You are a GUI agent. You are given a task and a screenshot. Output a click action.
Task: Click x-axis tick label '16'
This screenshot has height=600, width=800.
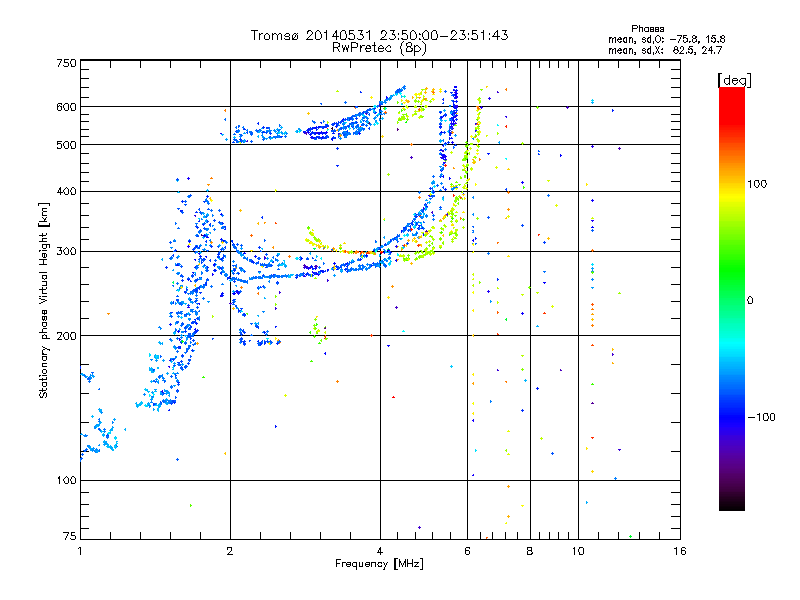coord(680,551)
